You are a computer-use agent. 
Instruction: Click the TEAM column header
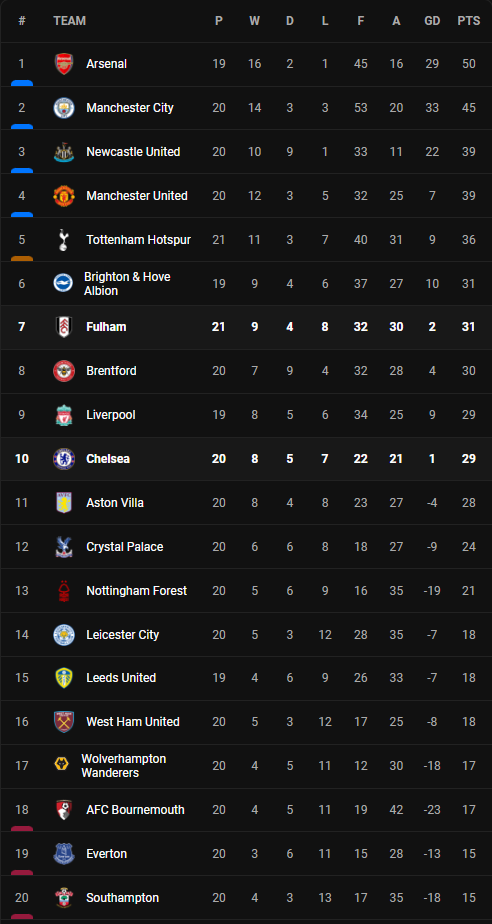click(70, 21)
